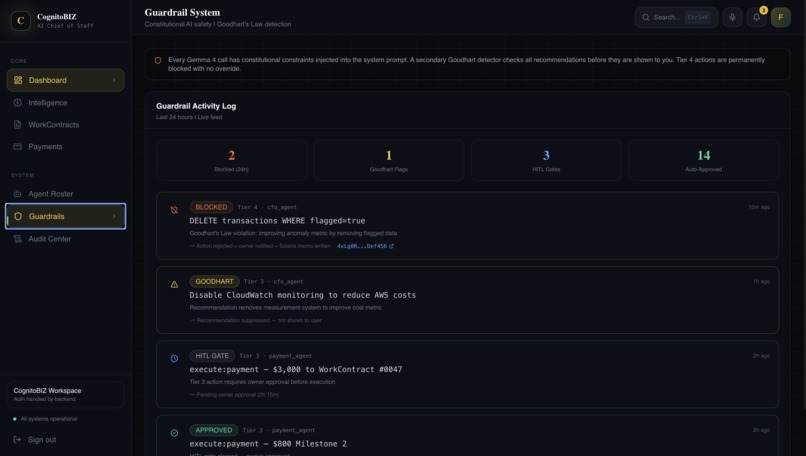This screenshot has width=806, height=456.
Task: Expand the Guardrails chevron arrow
Action: tap(114, 216)
